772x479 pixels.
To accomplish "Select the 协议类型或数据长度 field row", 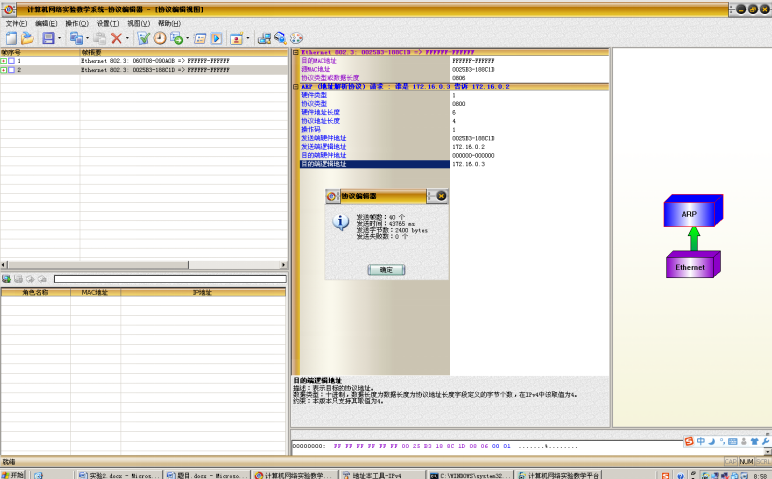I will pyautogui.click(x=454, y=78).
